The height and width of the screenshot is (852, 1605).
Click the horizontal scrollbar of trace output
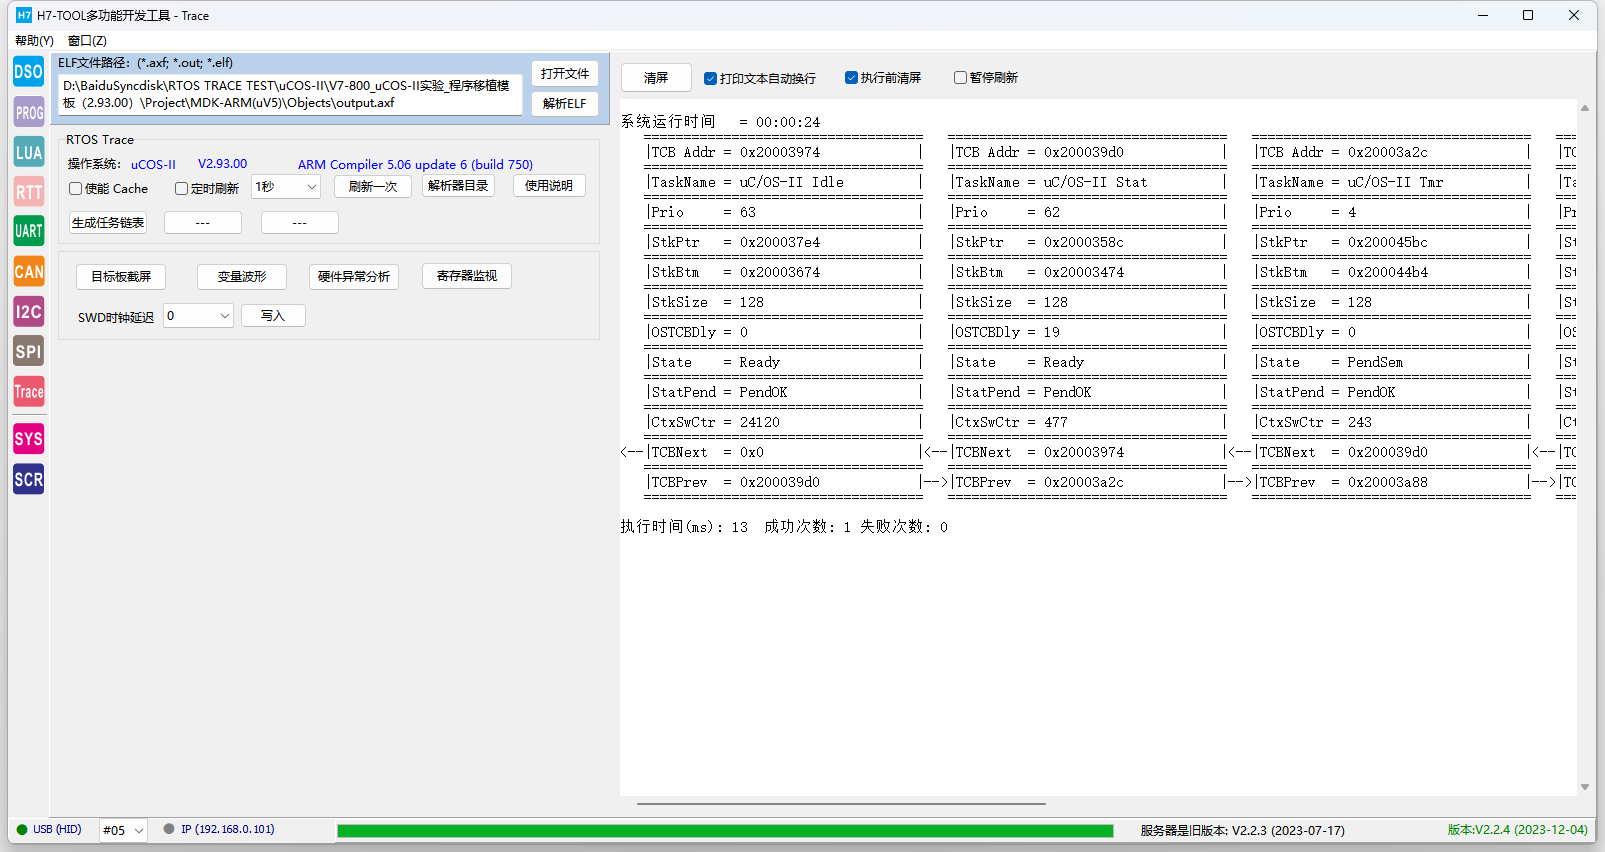click(x=841, y=803)
